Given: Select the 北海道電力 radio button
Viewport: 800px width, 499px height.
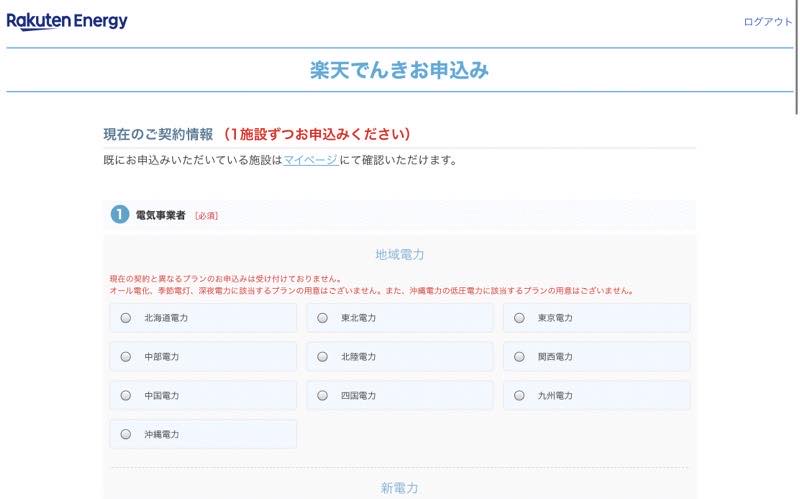Looking at the screenshot, I should pos(126,318).
